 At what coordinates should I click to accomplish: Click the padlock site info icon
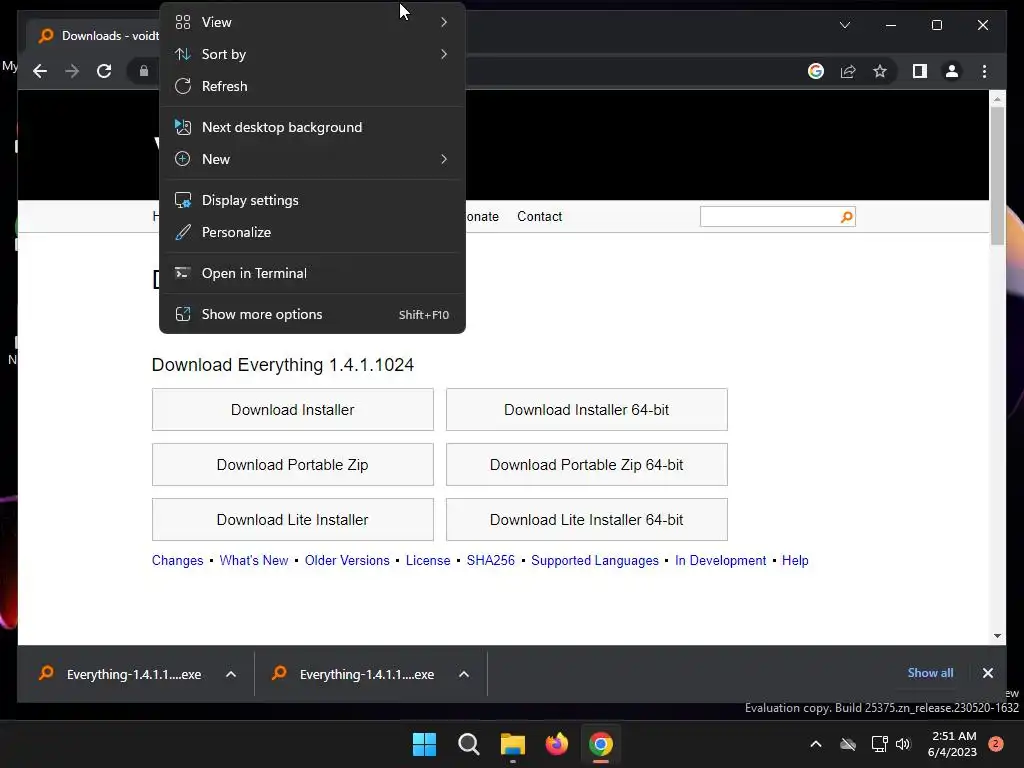click(x=144, y=71)
